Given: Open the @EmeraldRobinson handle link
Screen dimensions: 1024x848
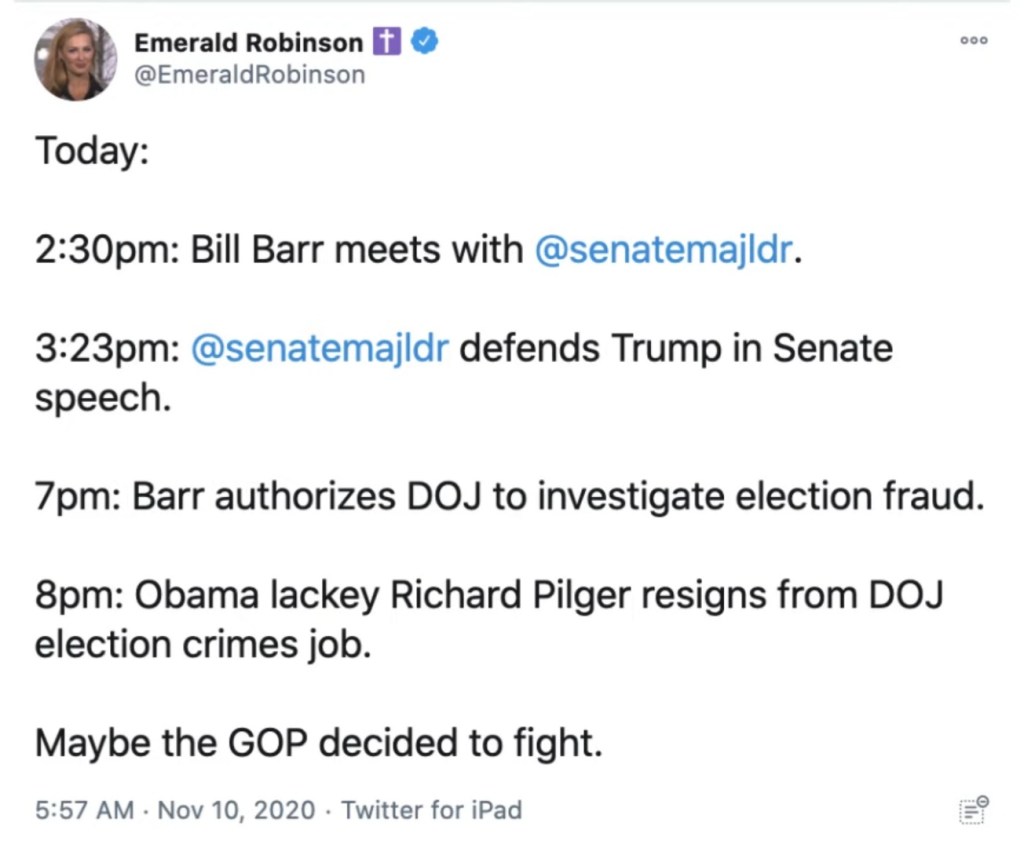Looking at the screenshot, I should [249, 75].
